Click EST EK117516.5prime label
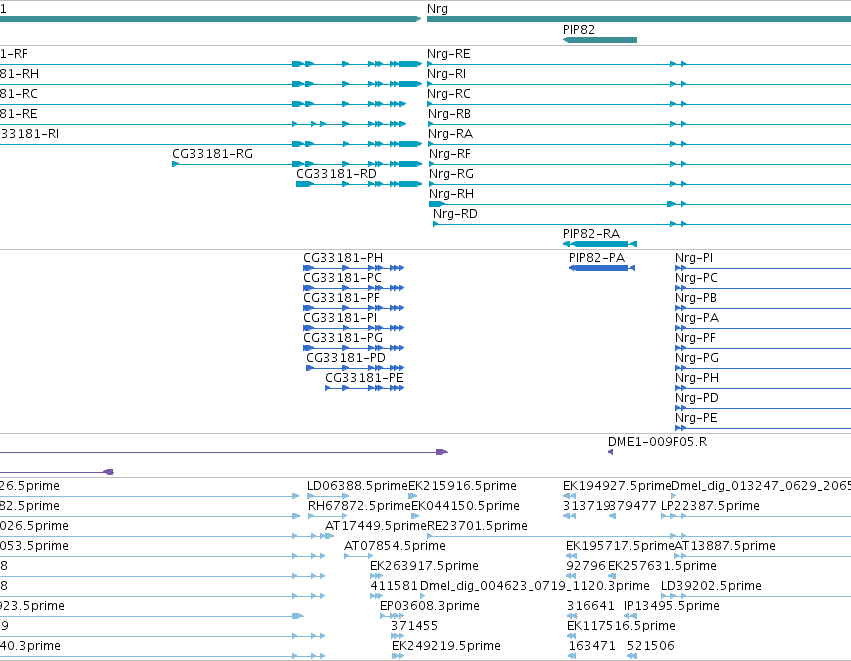This screenshot has height=661, width=851. coord(621,626)
